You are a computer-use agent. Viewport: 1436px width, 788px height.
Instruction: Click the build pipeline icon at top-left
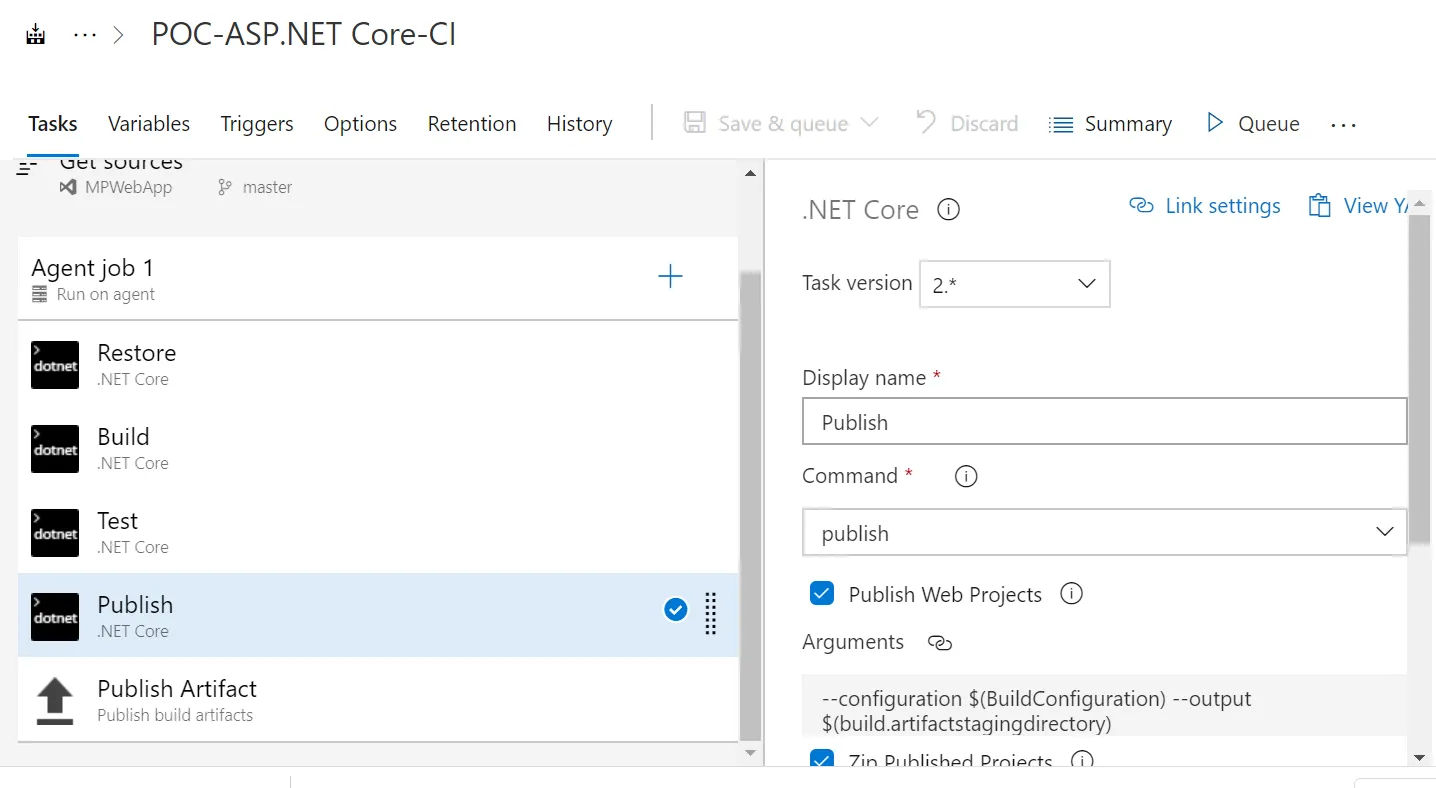pyautogui.click(x=36, y=34)
